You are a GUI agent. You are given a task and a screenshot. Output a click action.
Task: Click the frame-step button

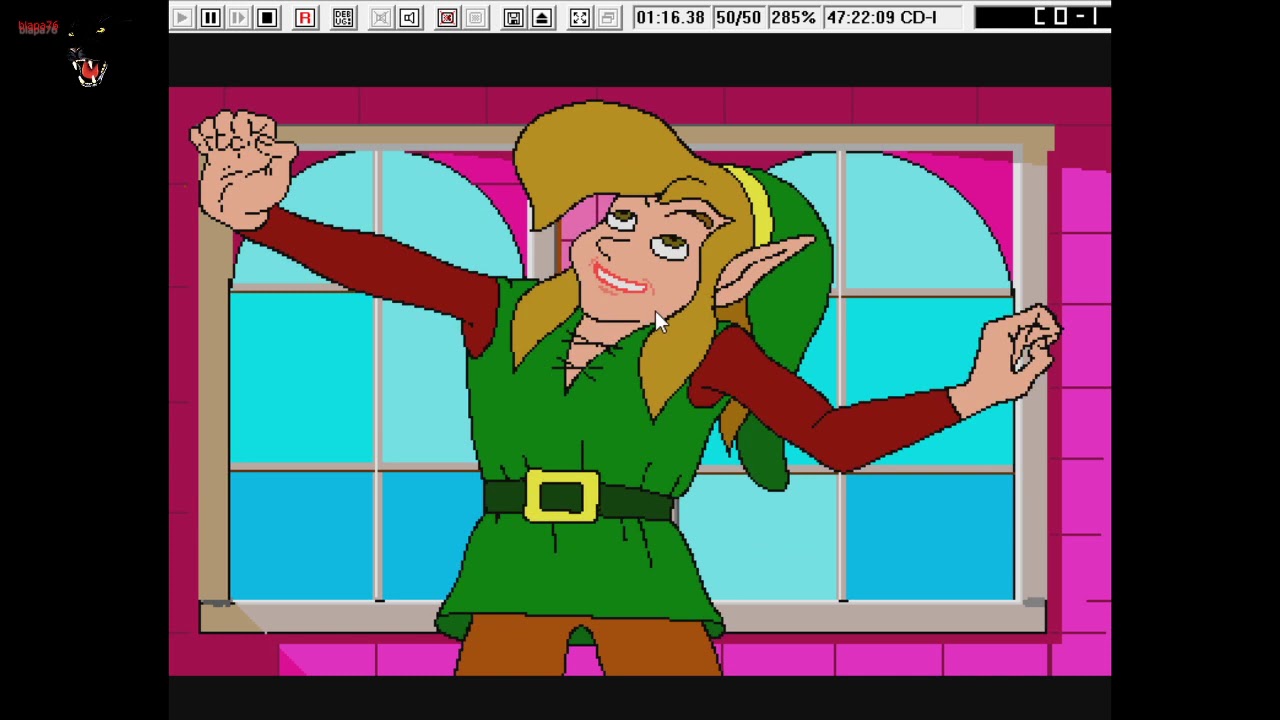tap(238, 17)
